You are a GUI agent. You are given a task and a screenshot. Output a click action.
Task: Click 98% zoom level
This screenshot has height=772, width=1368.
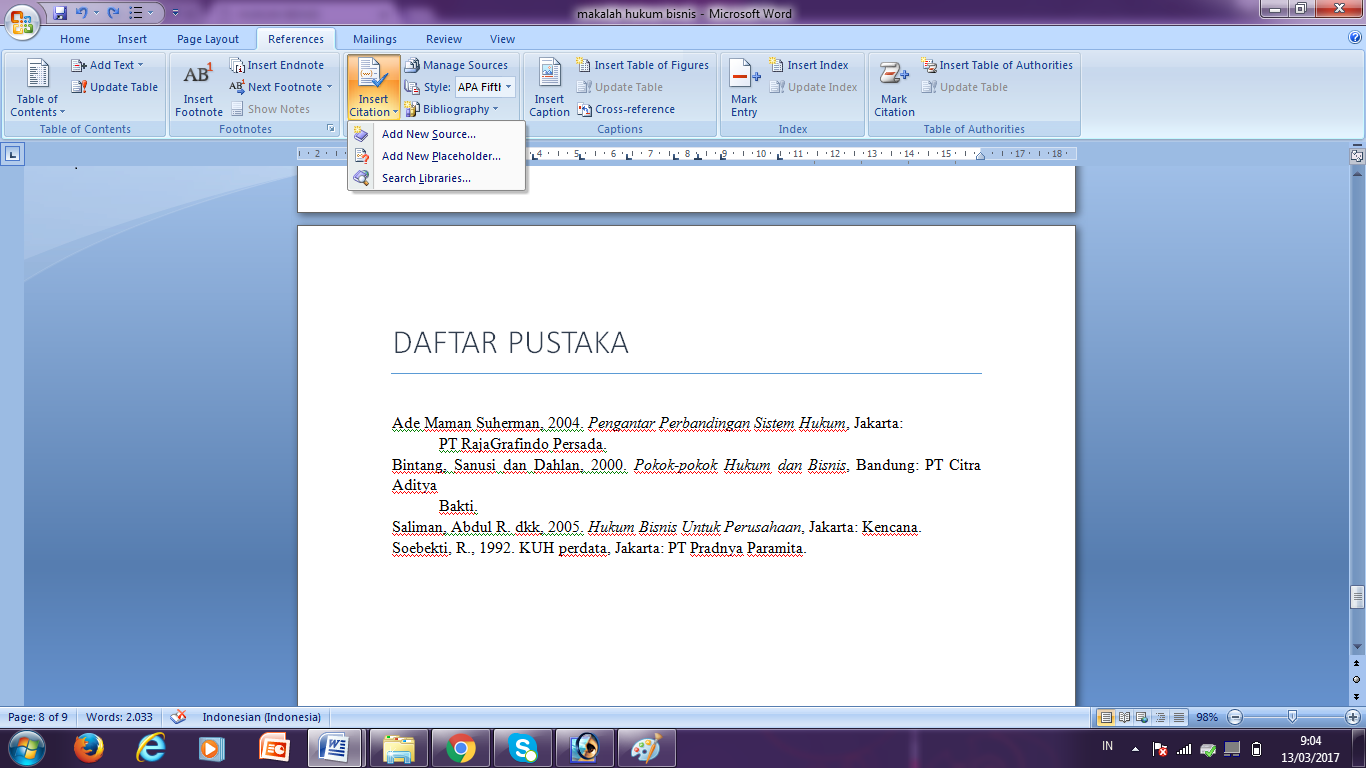click(1207, 717)
